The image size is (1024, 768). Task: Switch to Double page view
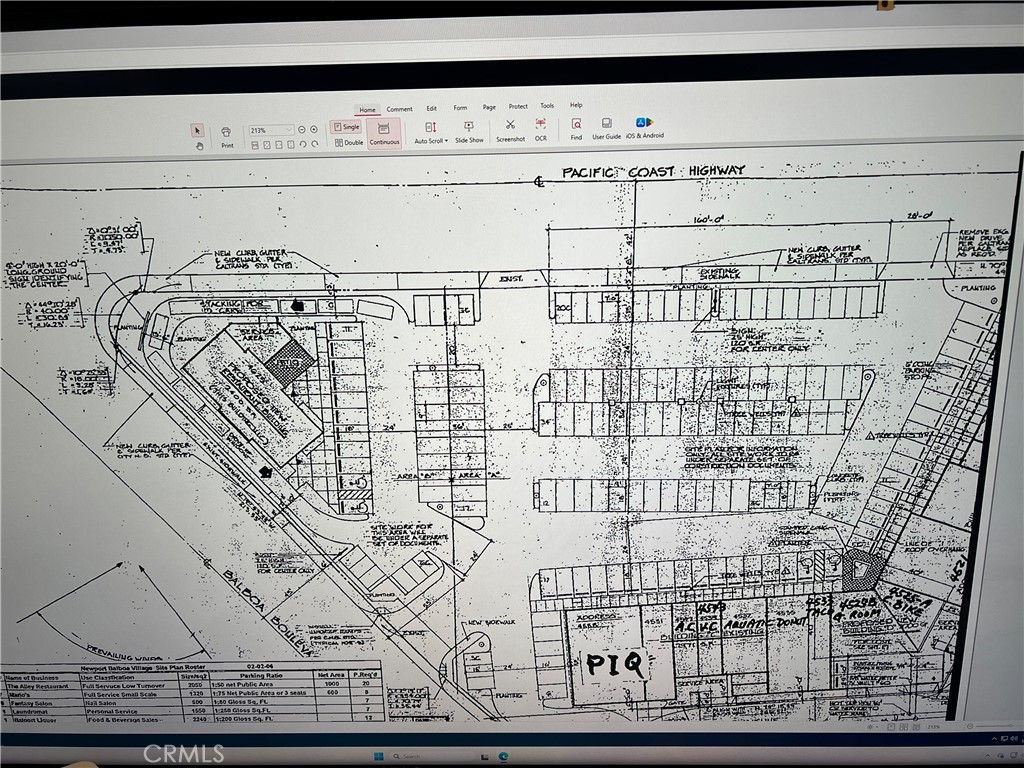click(x=349, y=142)
